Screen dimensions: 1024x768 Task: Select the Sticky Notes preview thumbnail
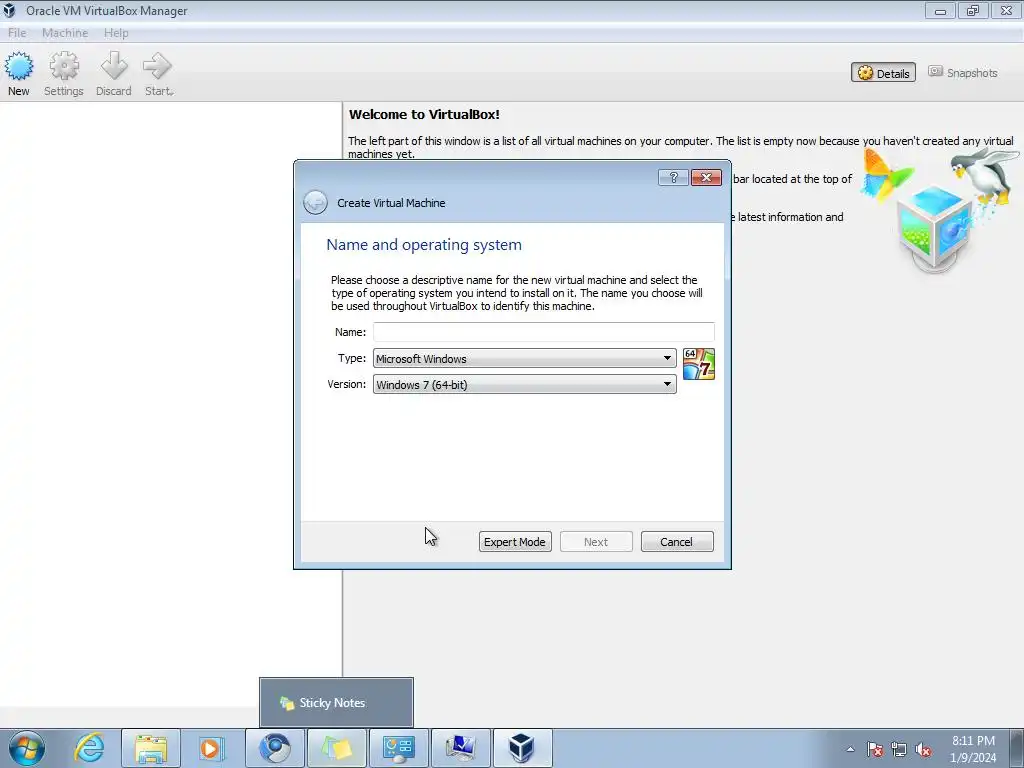(336, 703)
